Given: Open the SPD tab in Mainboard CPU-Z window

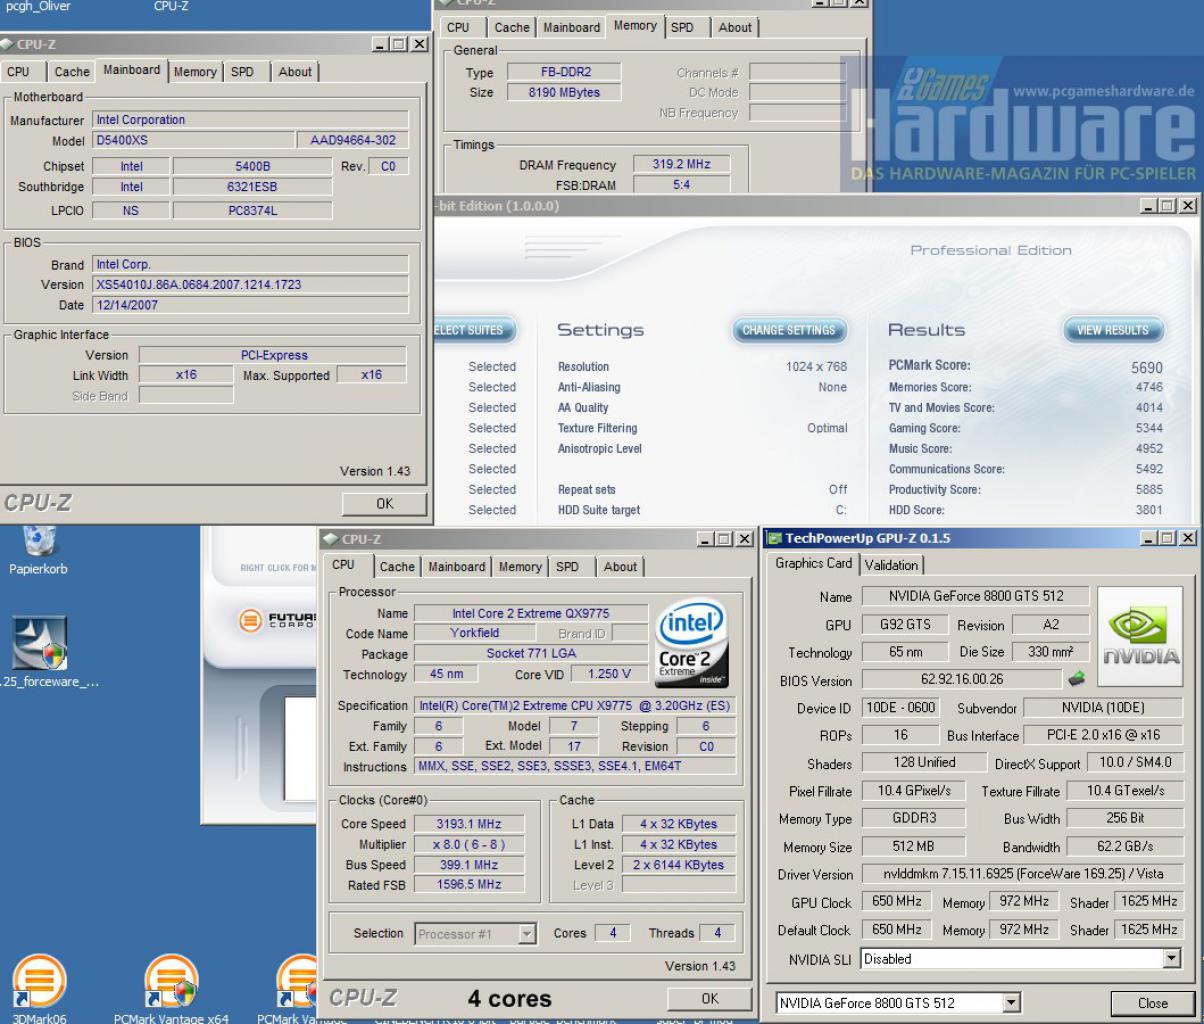Looking at the screenshot, I should 242,72.
